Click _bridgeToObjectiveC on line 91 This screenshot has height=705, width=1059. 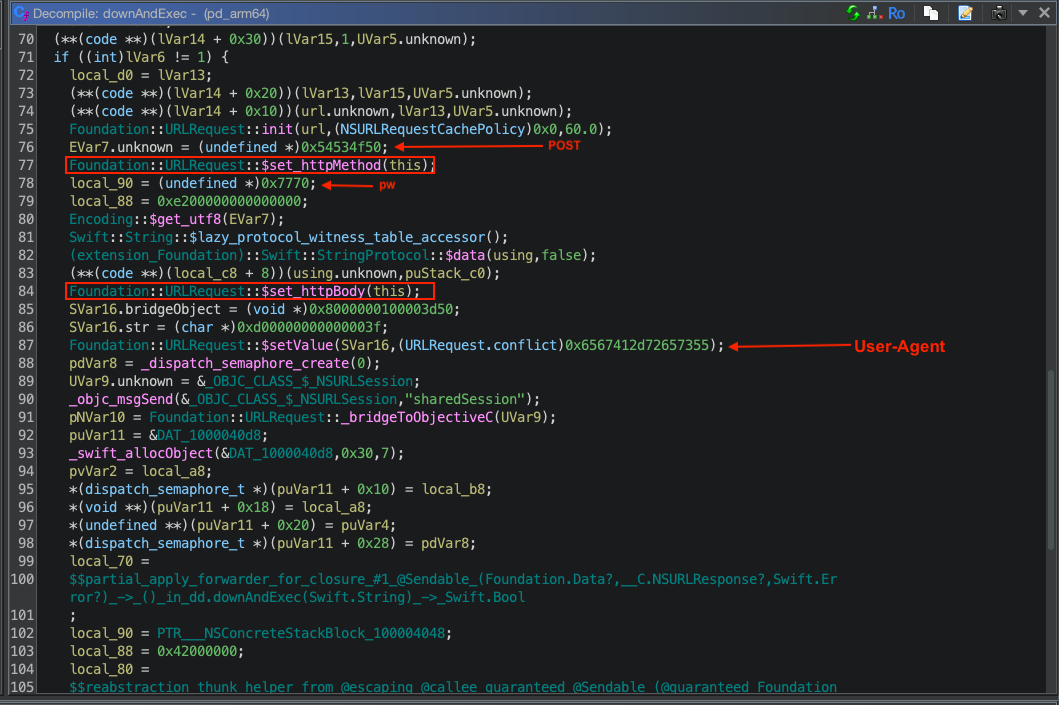[417, 417]
